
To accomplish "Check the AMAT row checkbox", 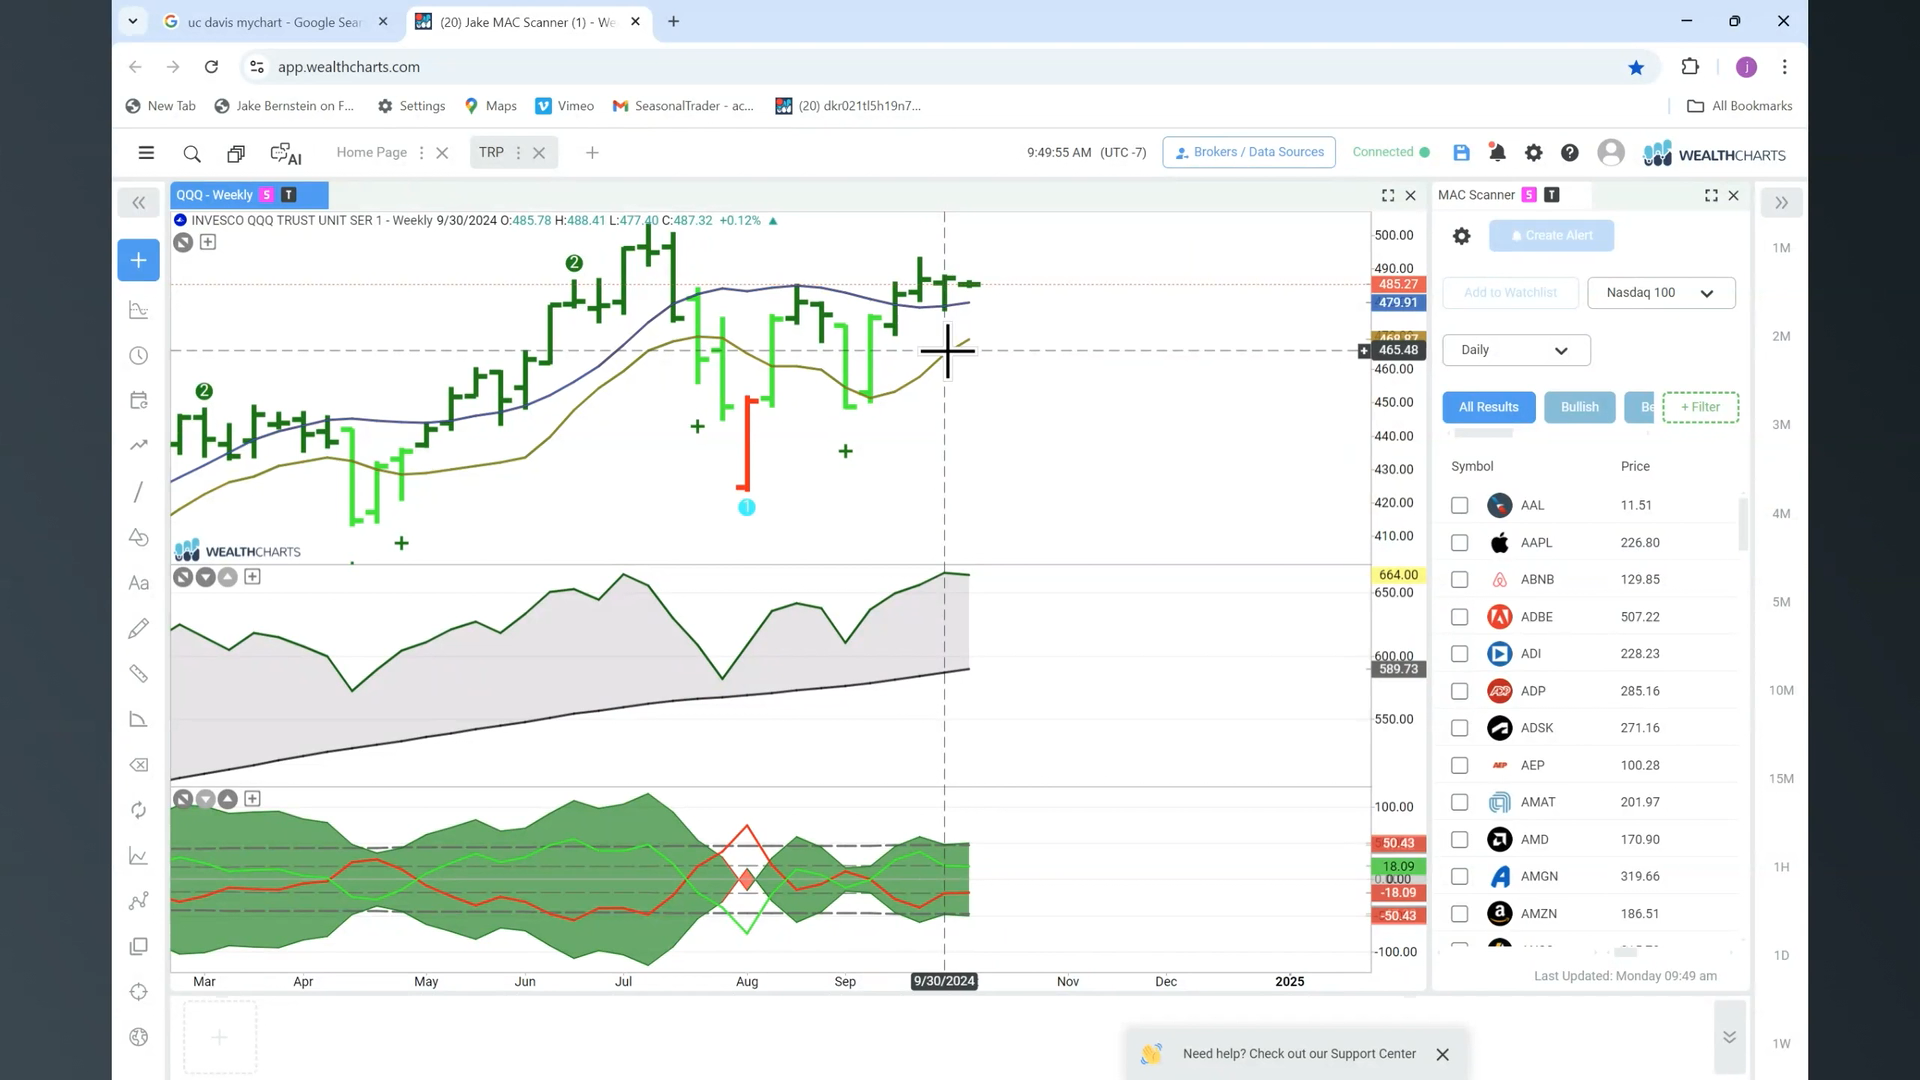I will pyautogui.click(x=1459, y=803).
